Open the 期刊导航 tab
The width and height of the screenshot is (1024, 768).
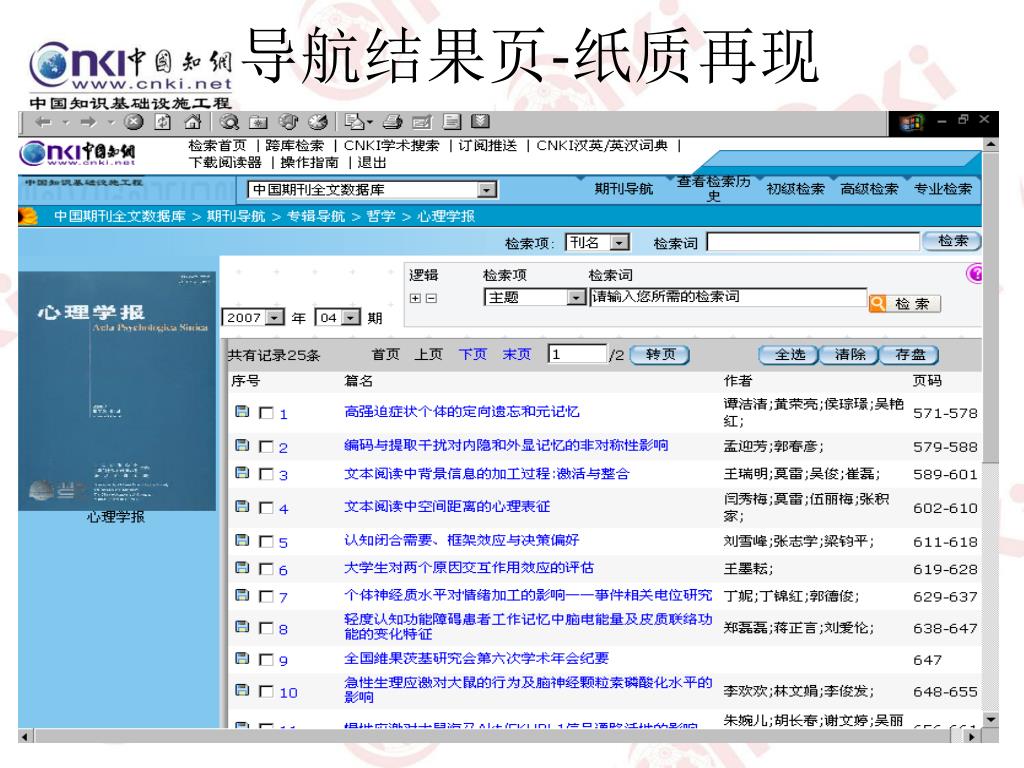[x=623, y=189]
